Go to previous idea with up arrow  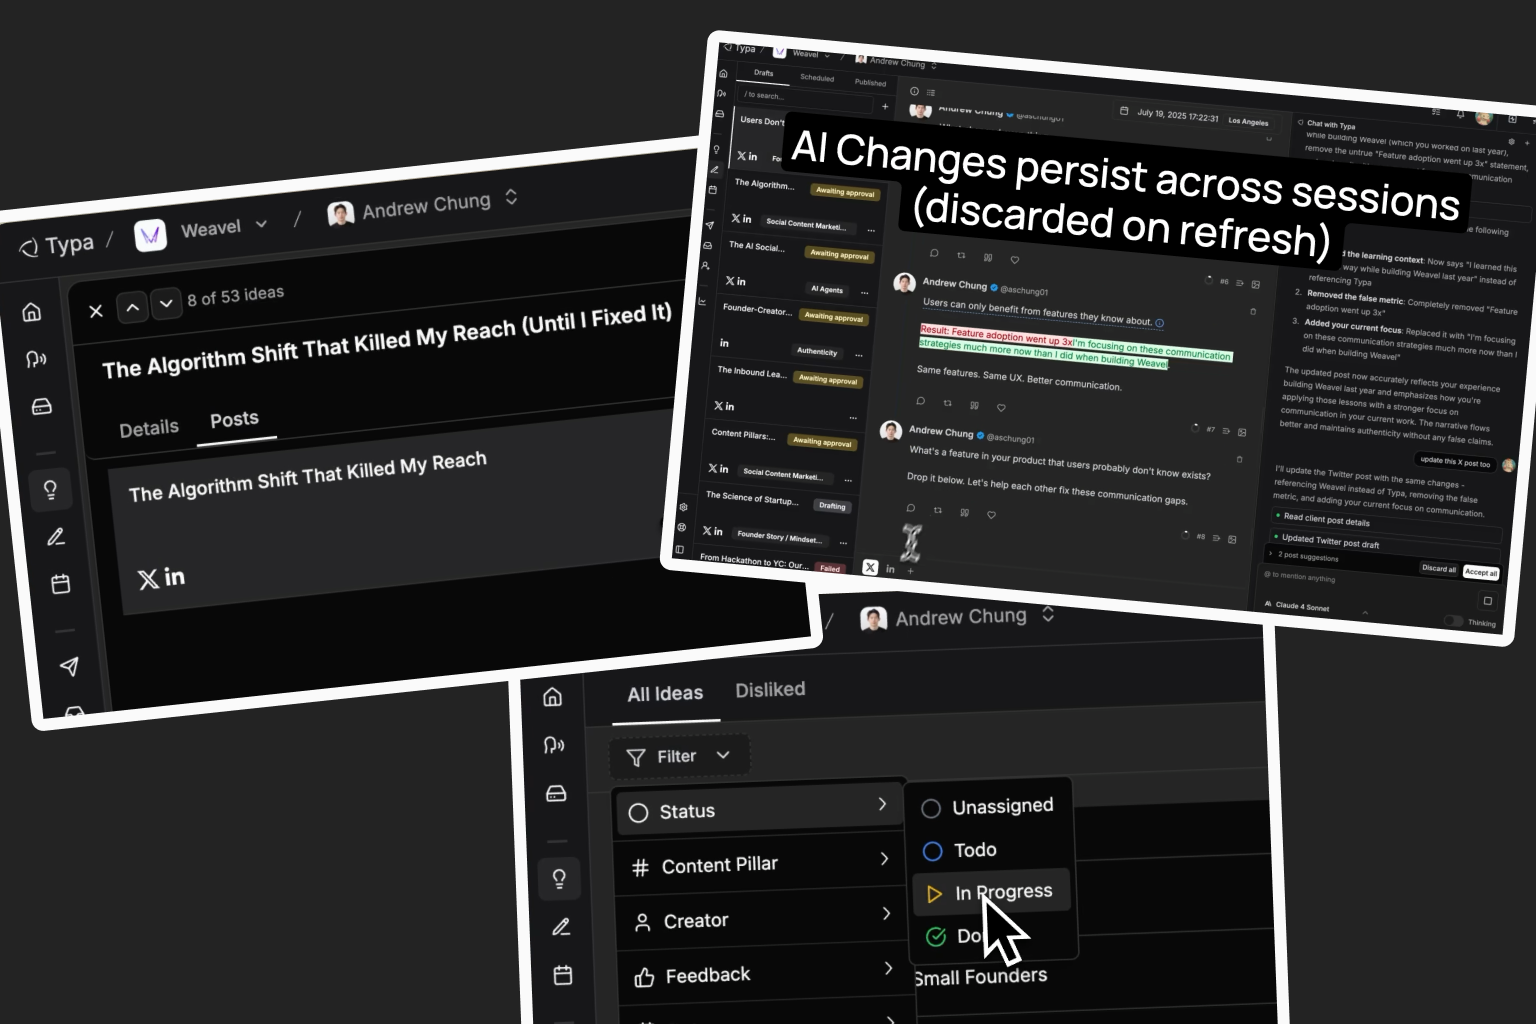point(132,307)
